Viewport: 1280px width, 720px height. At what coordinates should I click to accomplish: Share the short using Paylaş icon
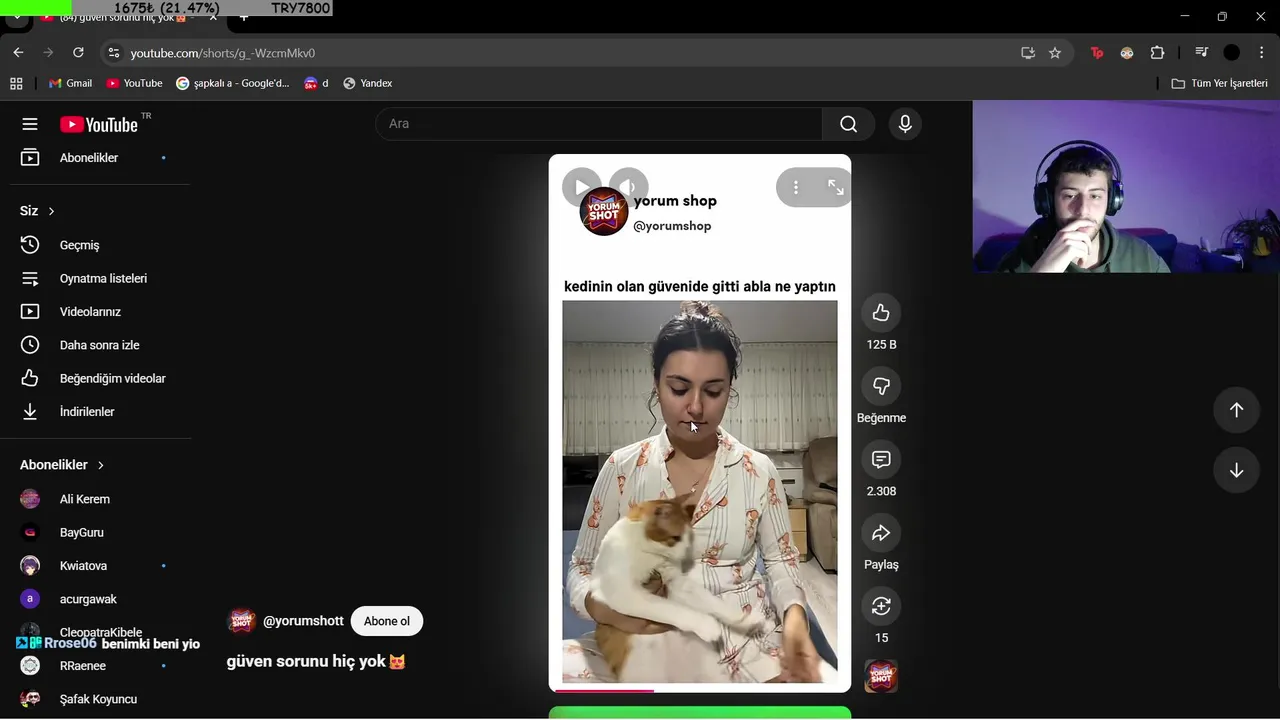point(881,533)
